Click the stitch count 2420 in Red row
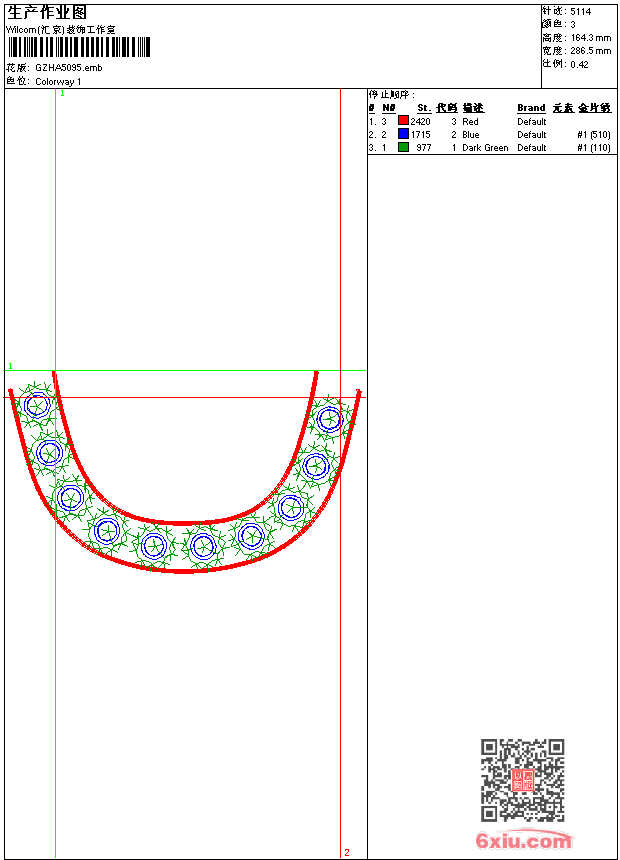620x860 pixels. point(420,122)
